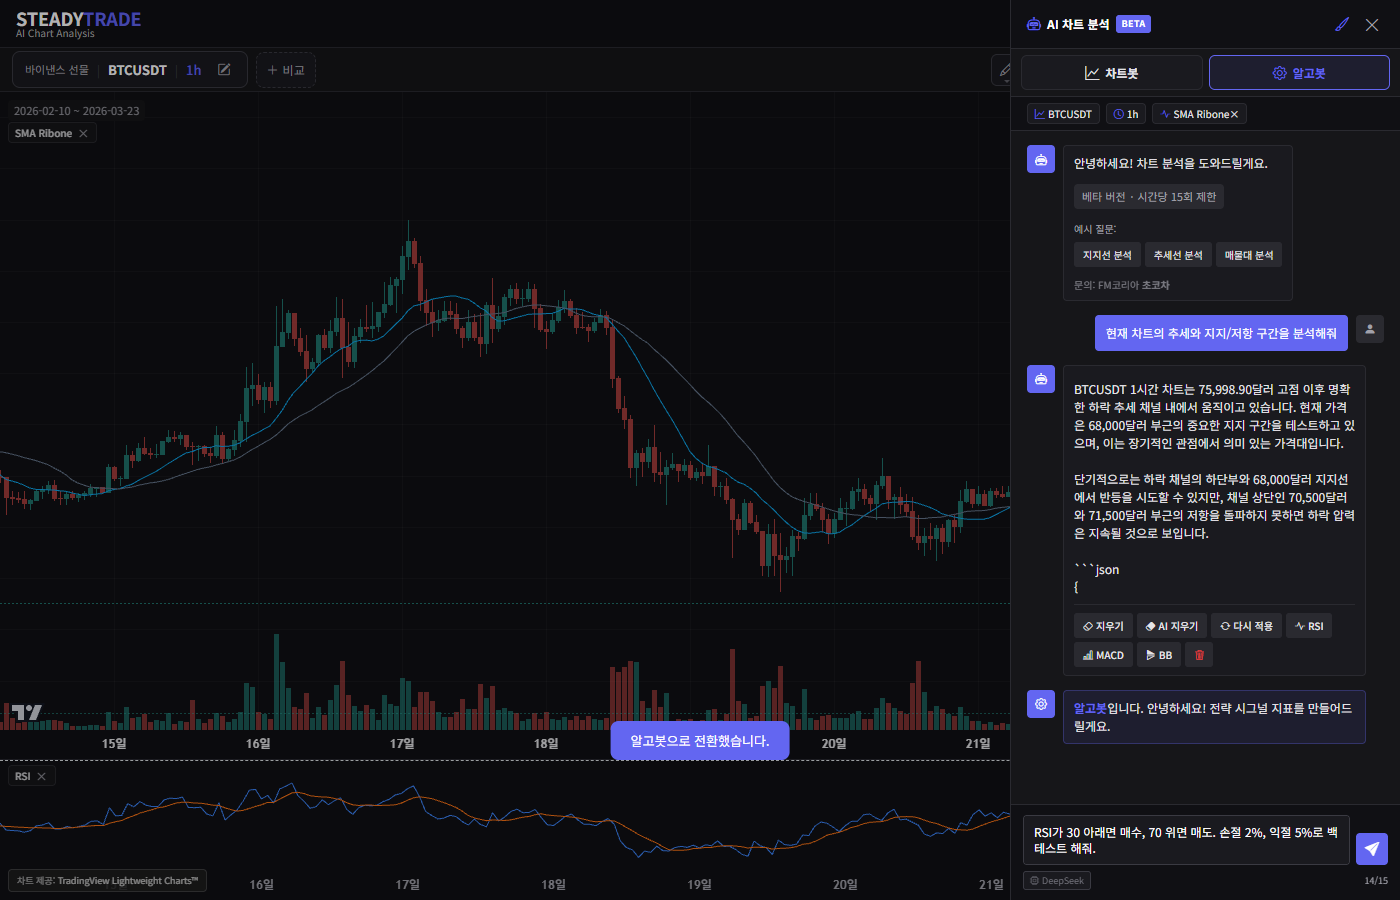Click the pencil drawing tool at chart edge
1400x900 pixels.
click(x=1002, y=70)
